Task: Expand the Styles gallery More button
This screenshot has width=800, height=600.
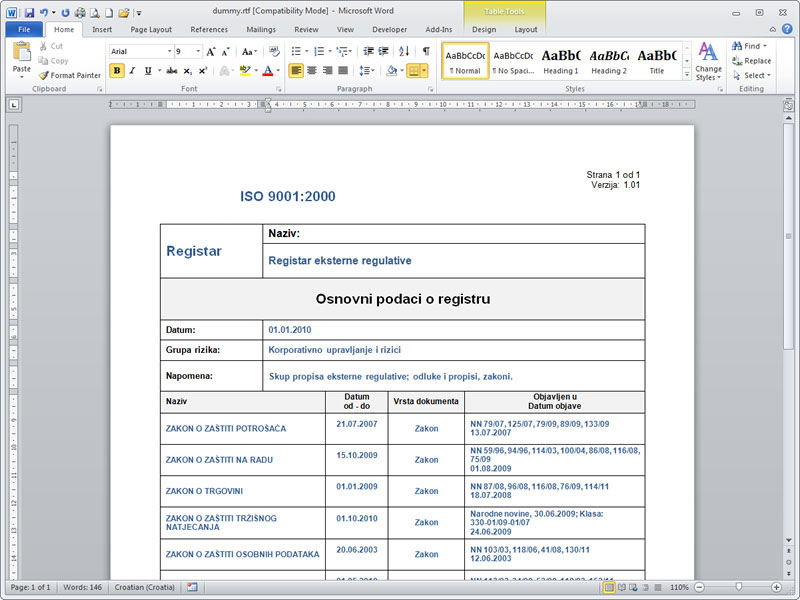Action: click(x=687, y=74)
